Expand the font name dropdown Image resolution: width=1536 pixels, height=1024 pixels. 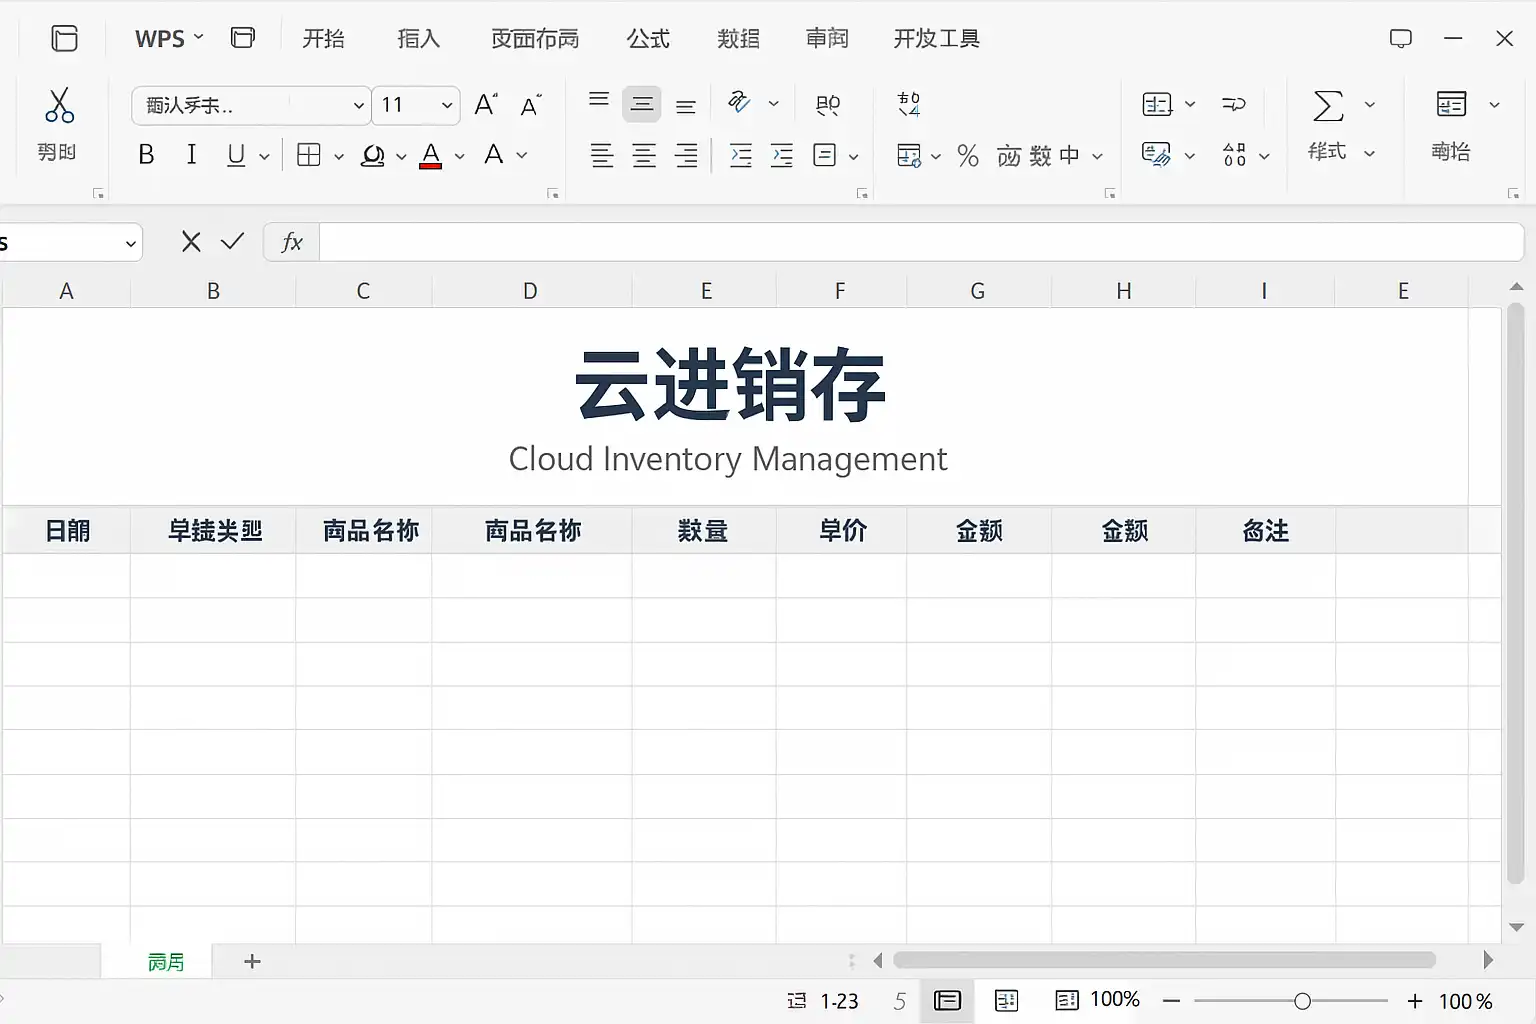coord(358,105)
